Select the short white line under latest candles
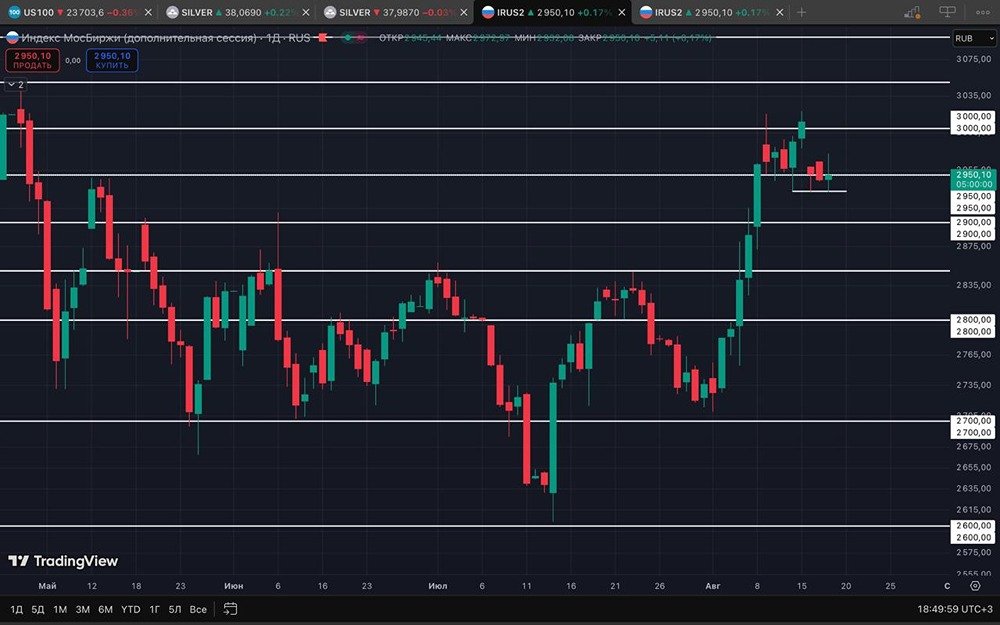 coord(819,191)
